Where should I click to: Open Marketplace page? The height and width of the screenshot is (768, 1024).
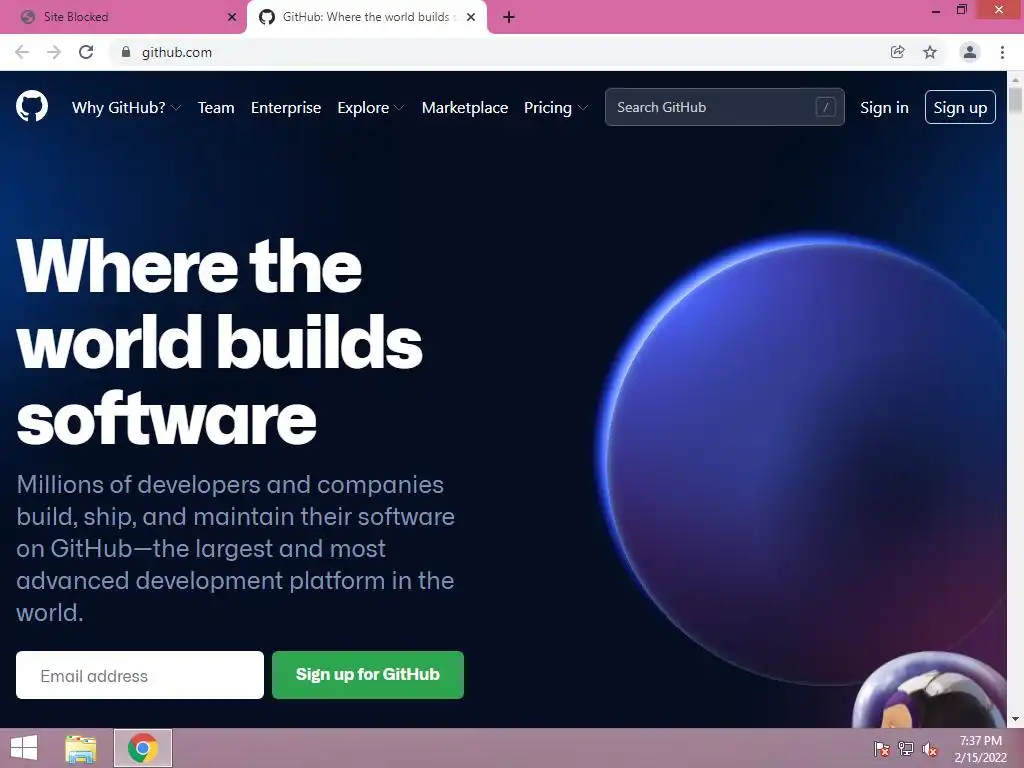[465, 108]
